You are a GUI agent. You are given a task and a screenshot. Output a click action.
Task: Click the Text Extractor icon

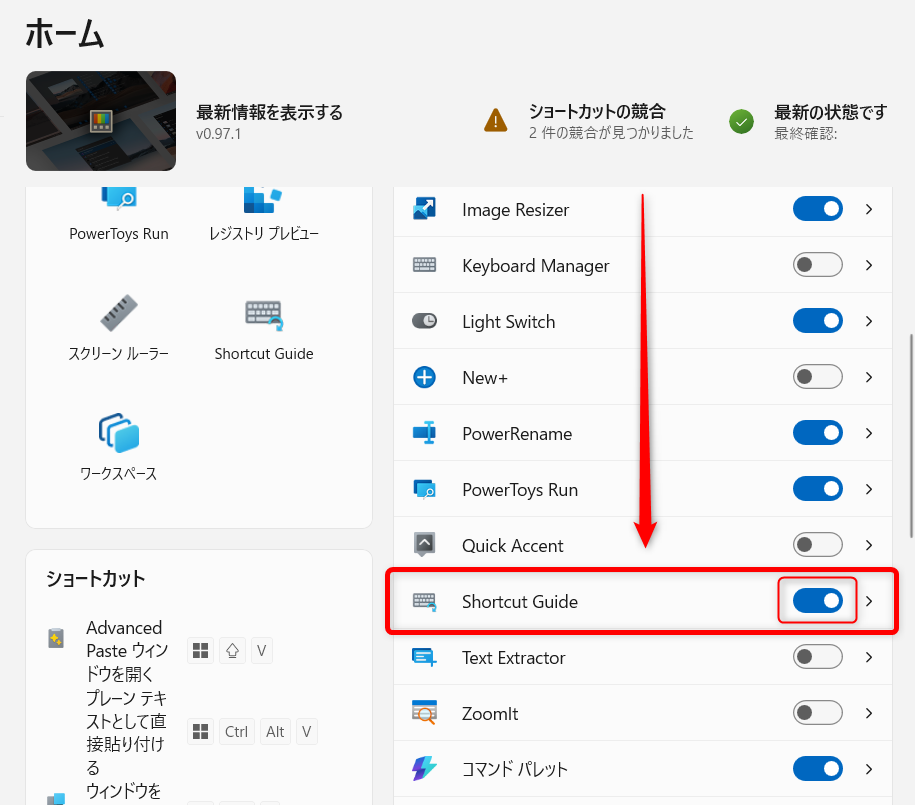point(424,657)
